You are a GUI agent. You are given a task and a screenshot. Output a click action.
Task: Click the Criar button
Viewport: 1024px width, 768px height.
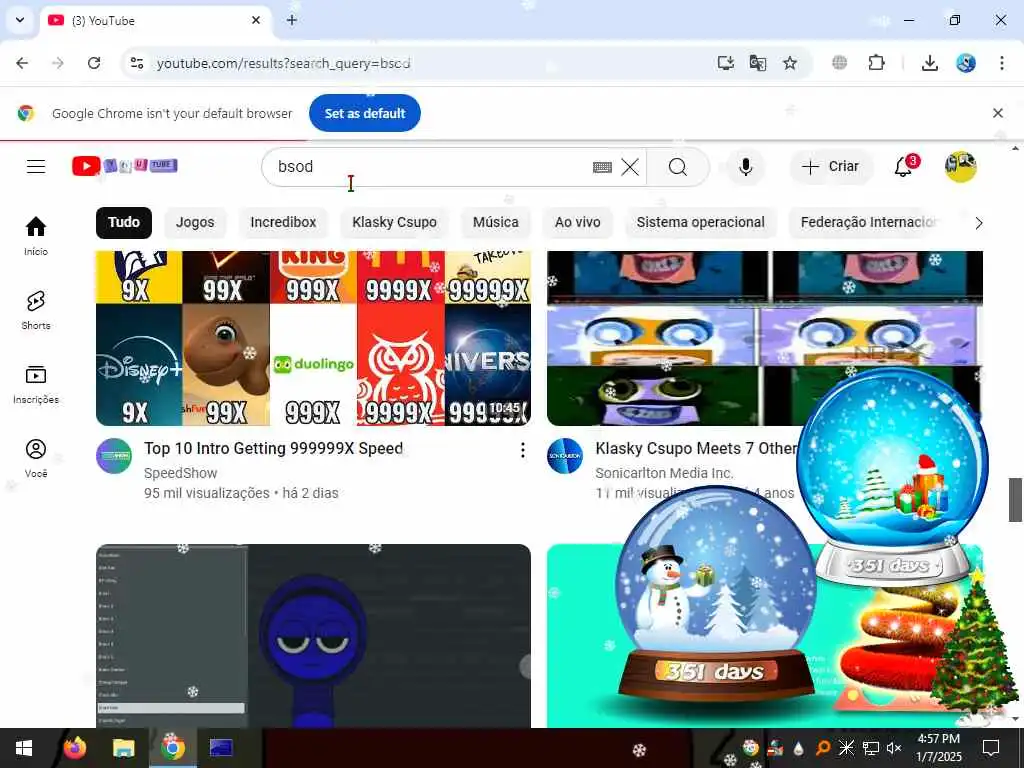click(x=830, y=167)
